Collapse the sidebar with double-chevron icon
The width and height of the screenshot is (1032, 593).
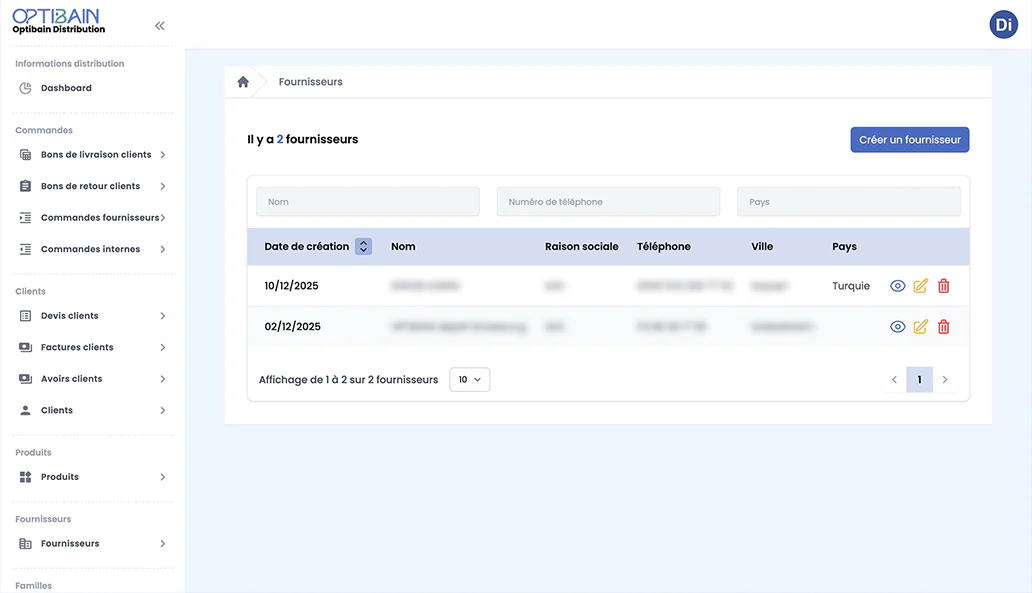pyautogui.click(x=160, y=26)
